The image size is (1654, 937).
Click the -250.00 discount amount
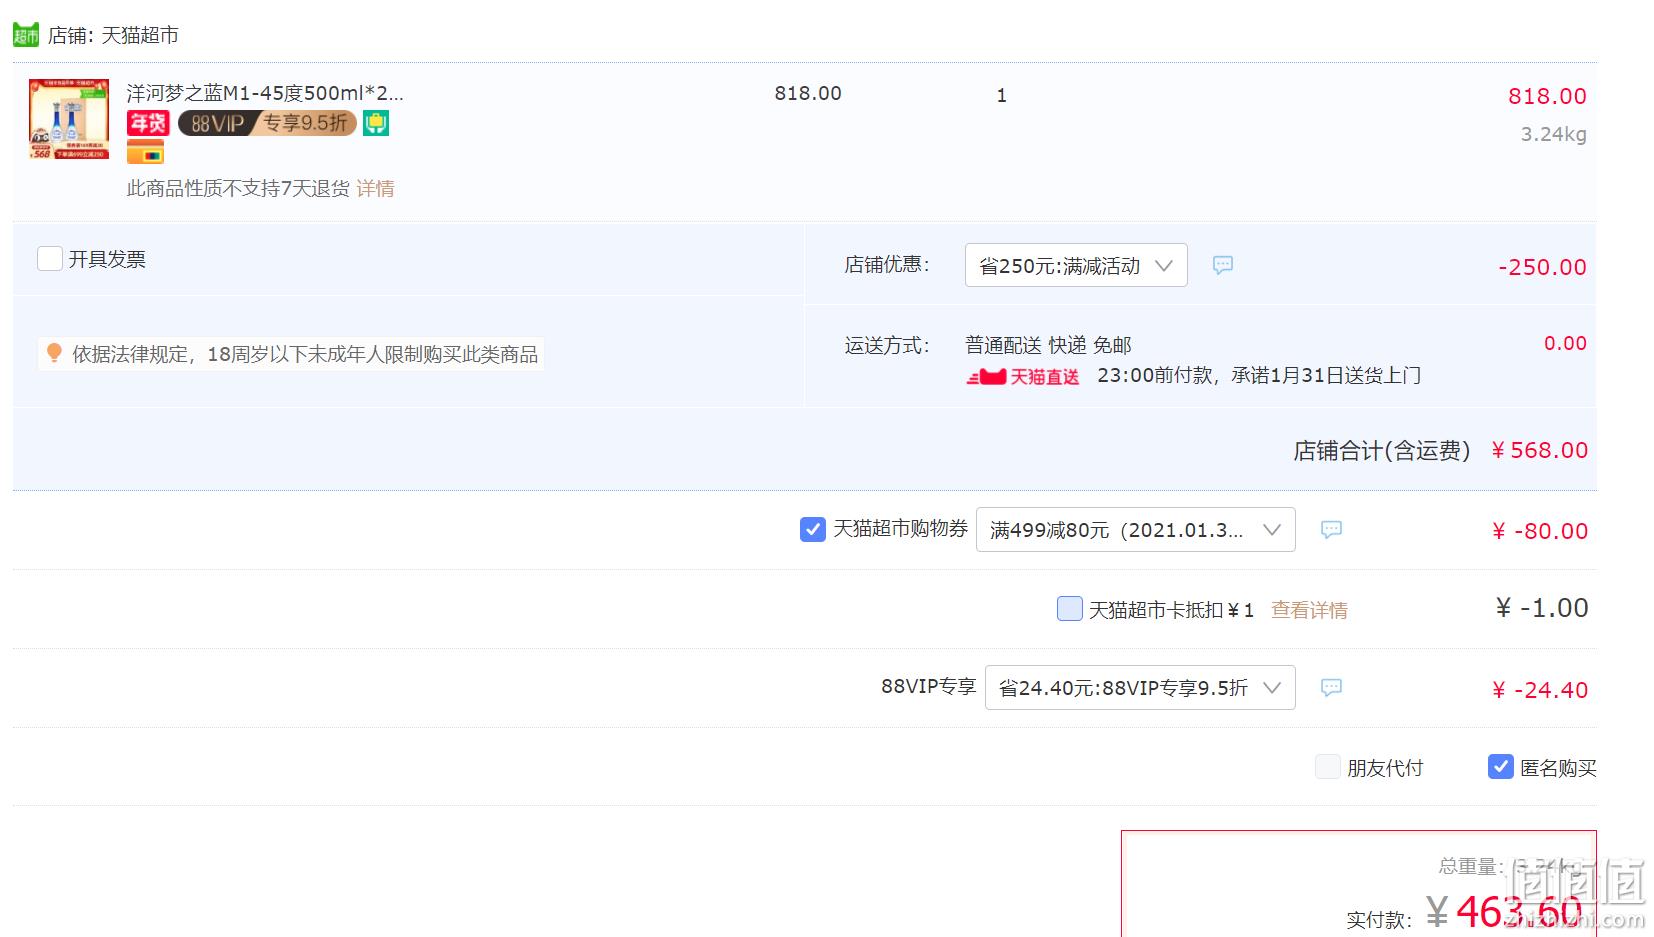pyautogui.click(x=1542, y=267)
